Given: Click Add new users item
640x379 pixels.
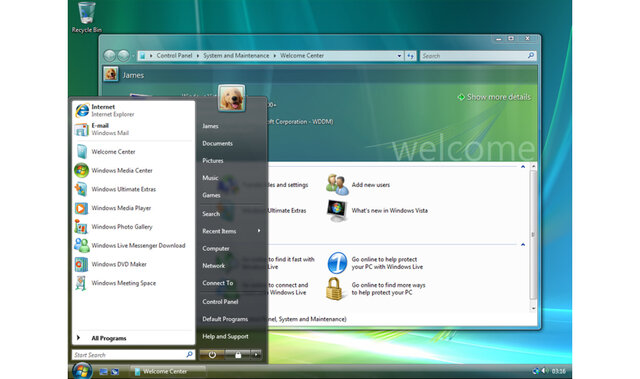Looking at the screenshot, I should (x=358, y=184).
